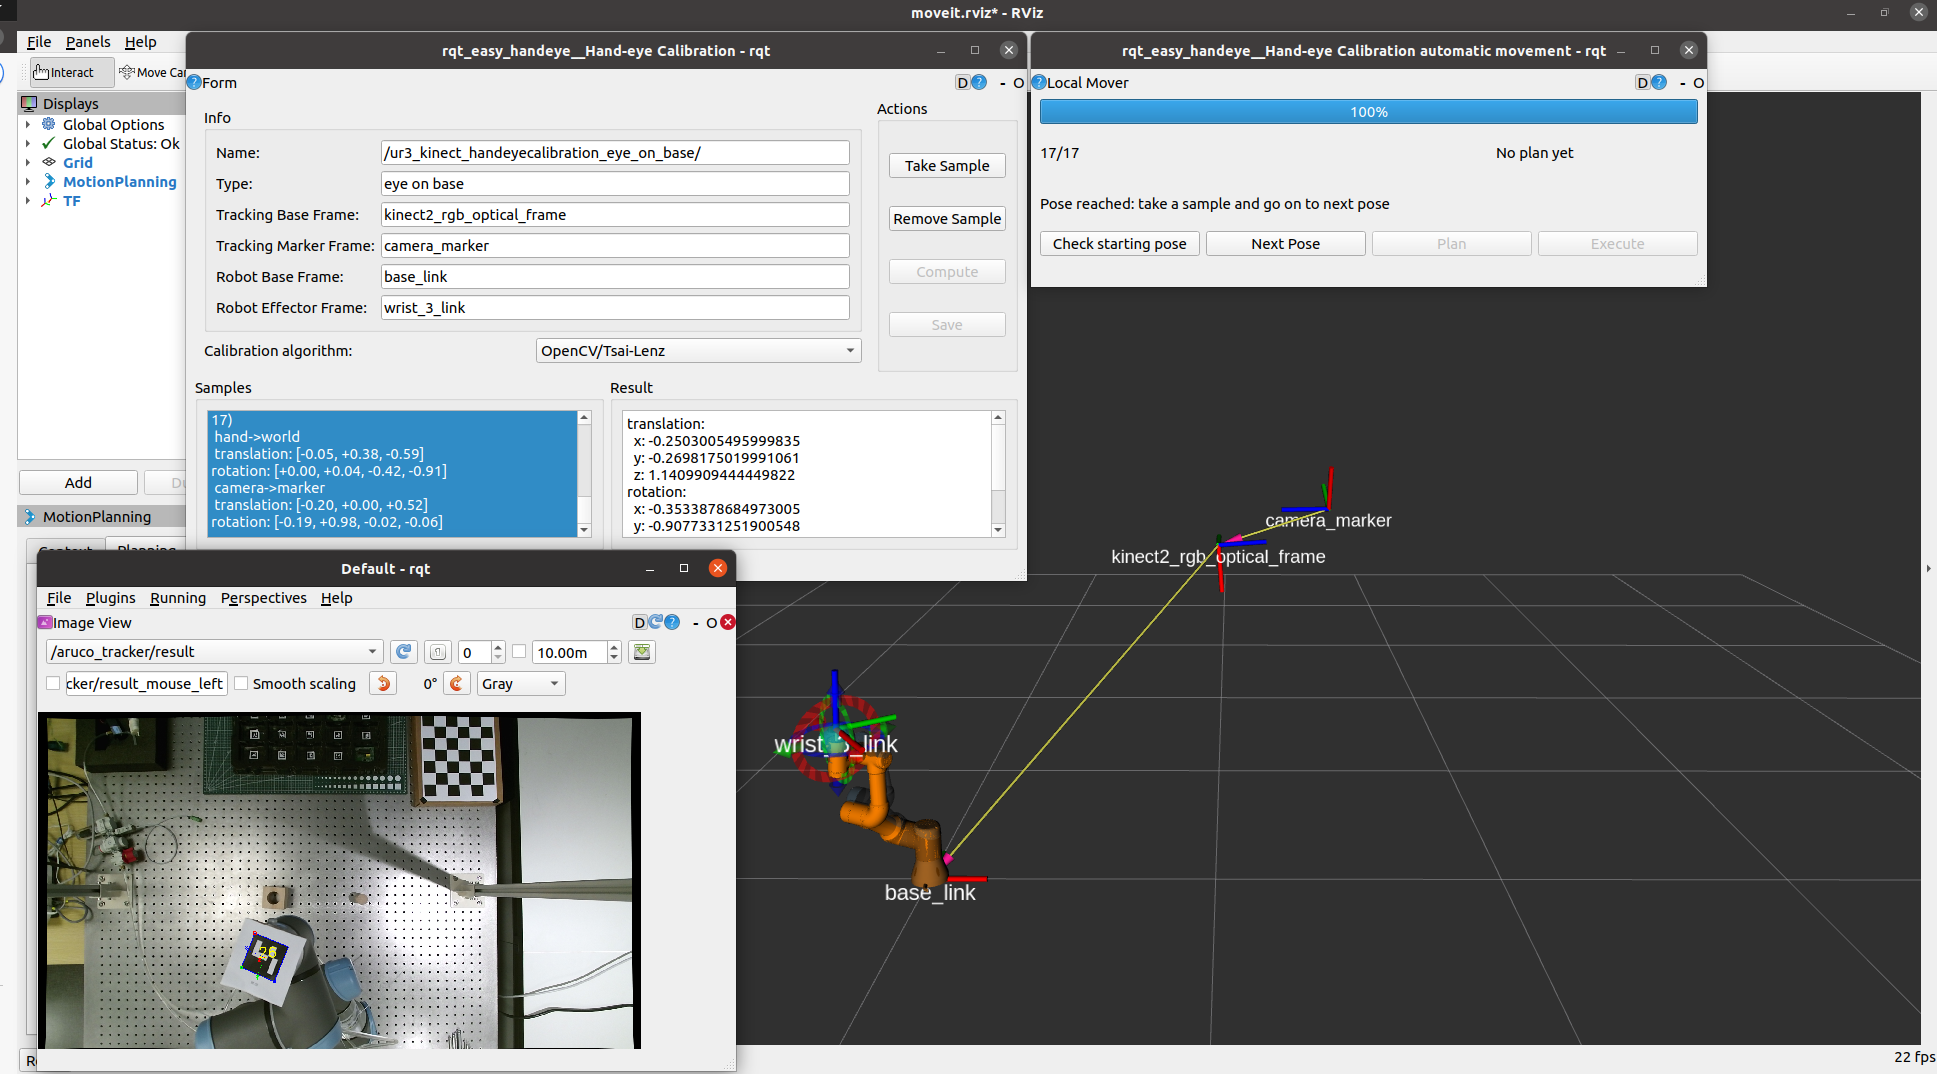Close Image View plugin with red X
This screenshot has width=1937, height=1074.
coord(728,622)
